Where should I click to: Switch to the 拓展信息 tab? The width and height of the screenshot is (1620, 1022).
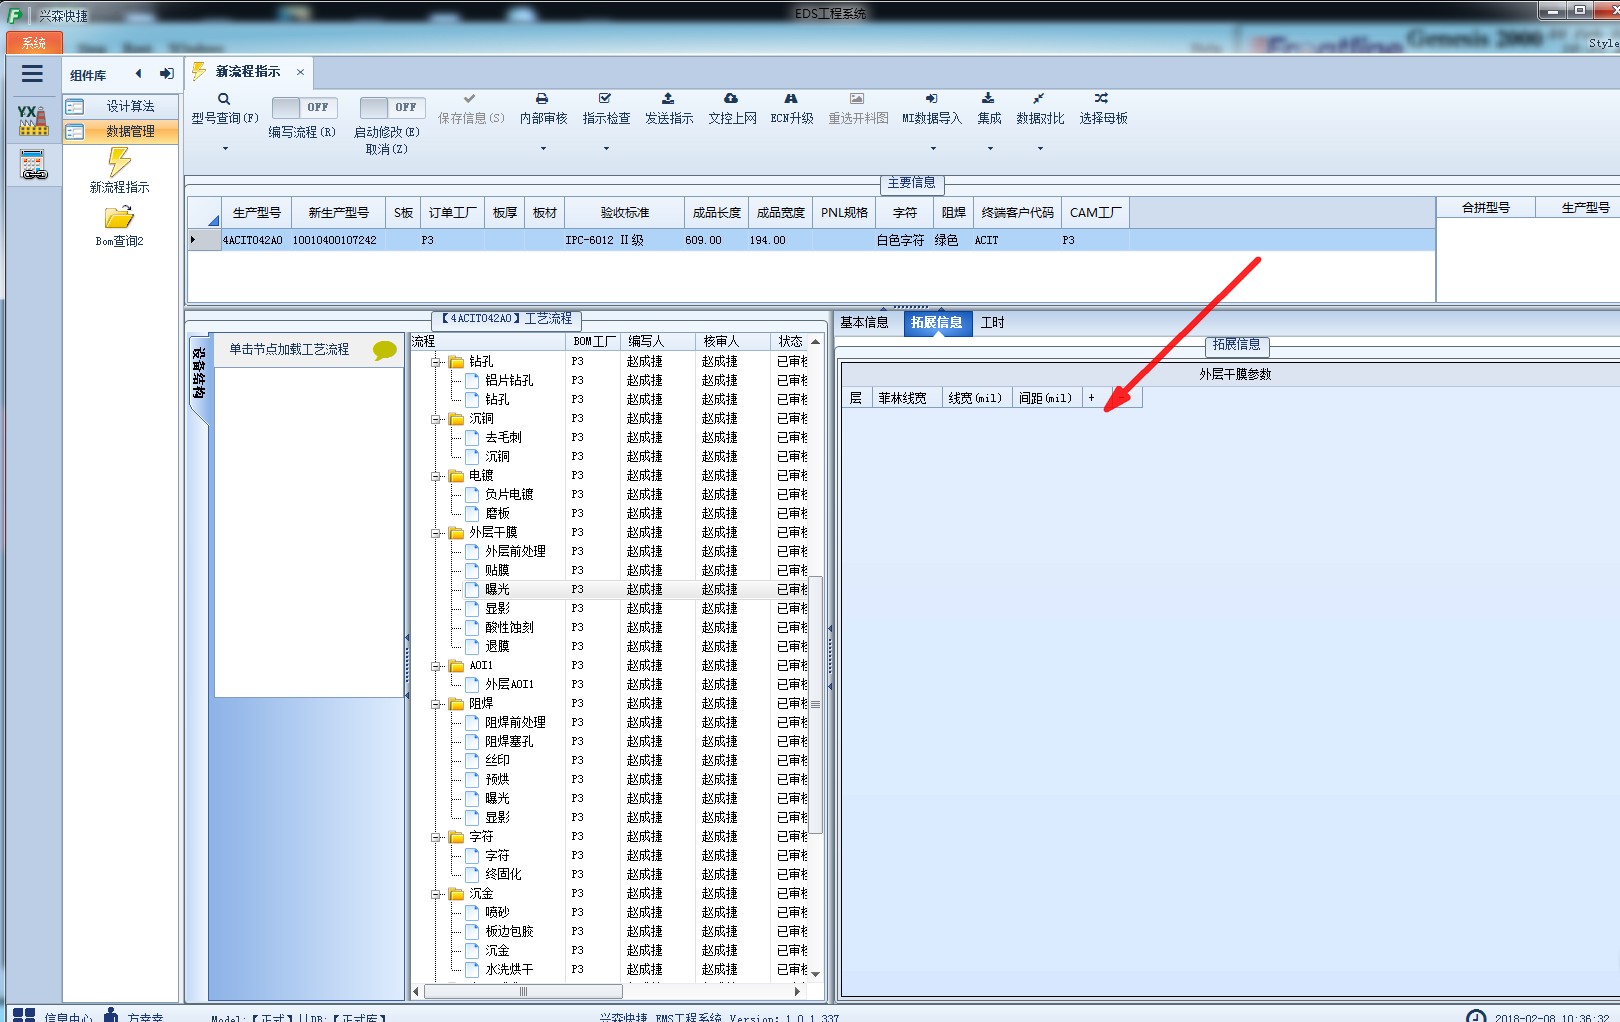937,322
